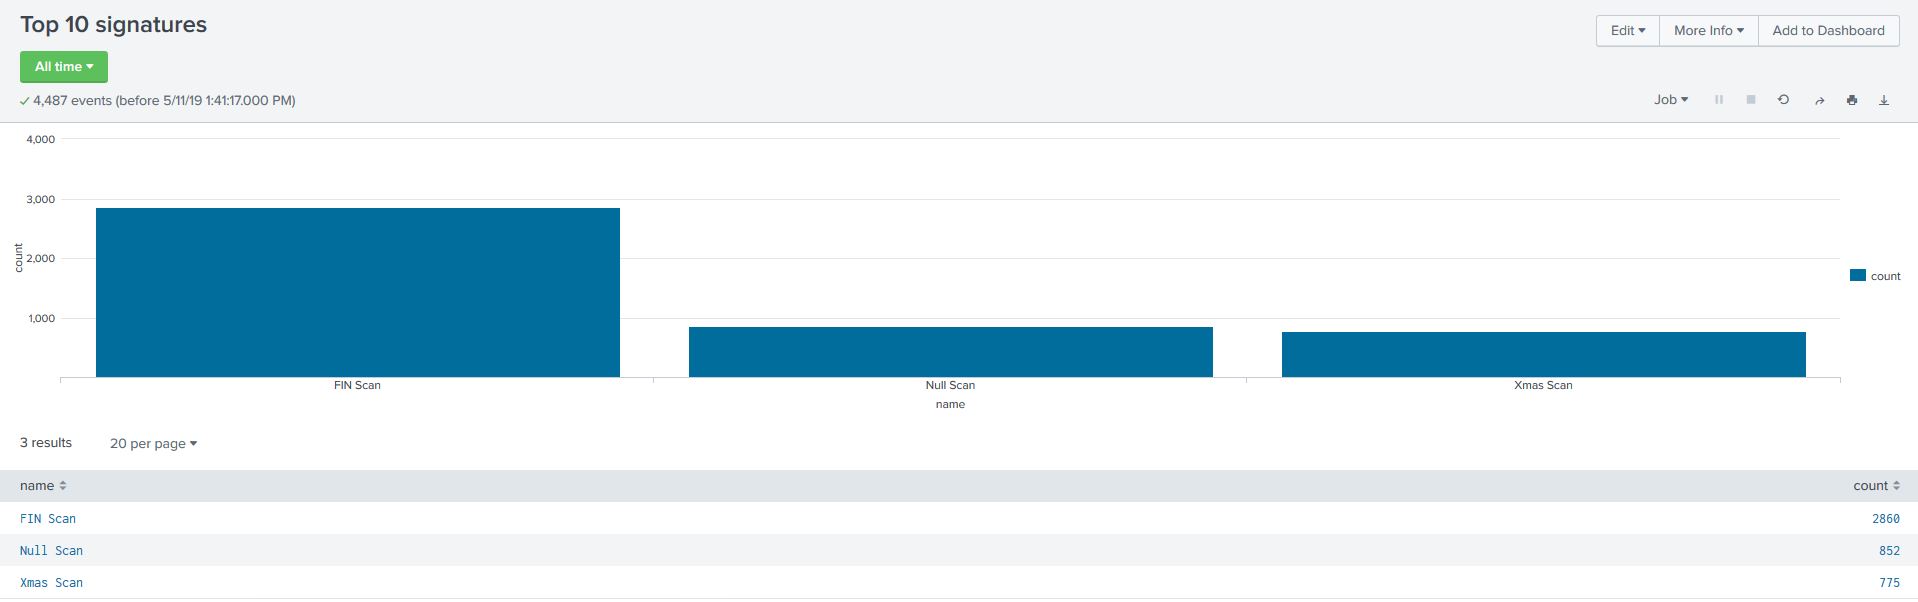Viewport: 1918px width, 602px height.
Task: Open the Null Scan table link
Action: 51,551
